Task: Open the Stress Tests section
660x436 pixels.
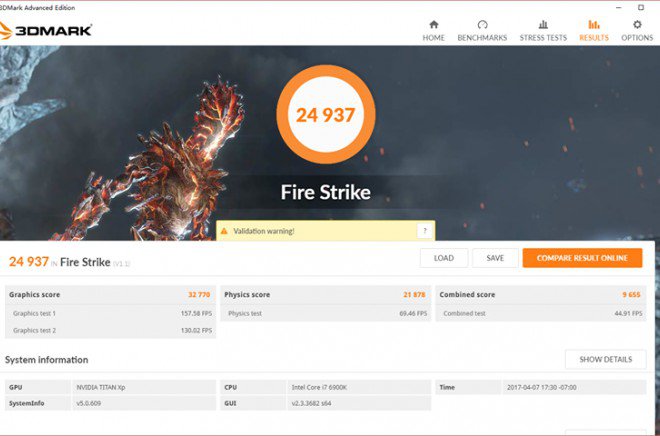Action: coord(543,30)
